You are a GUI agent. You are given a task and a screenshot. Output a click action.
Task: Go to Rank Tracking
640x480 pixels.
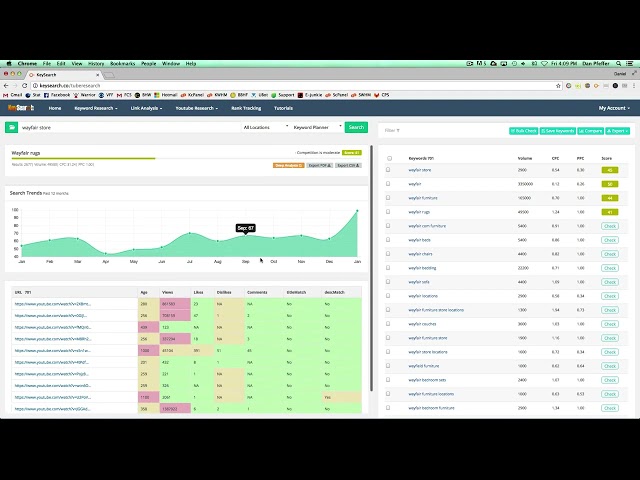pyautogui.click(x=246, y=108)
